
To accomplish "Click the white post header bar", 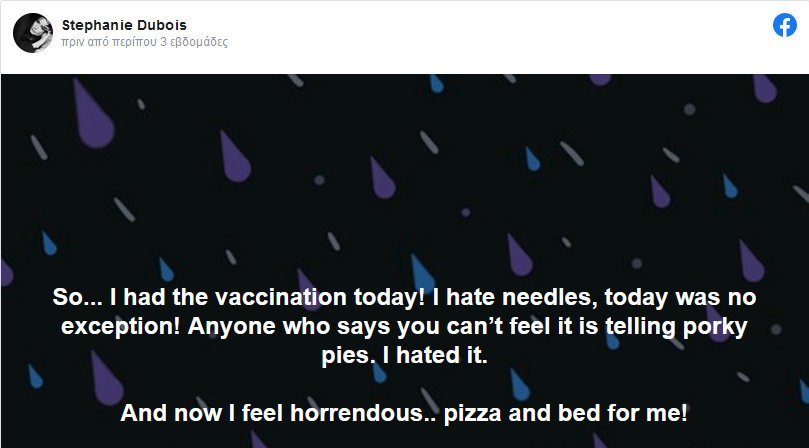I will coord(404,37).
